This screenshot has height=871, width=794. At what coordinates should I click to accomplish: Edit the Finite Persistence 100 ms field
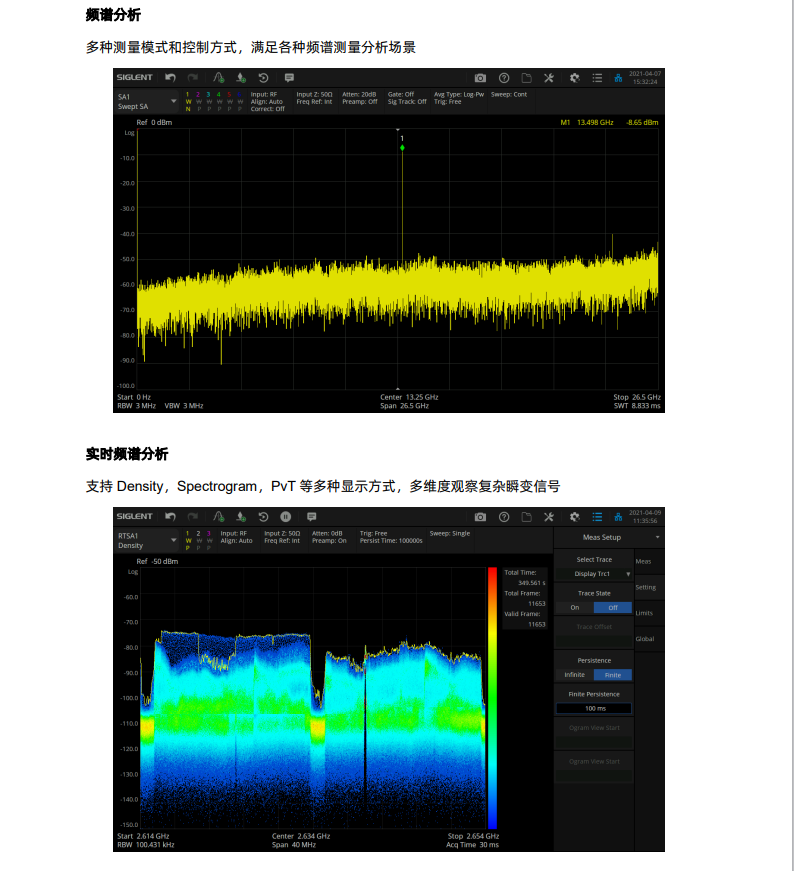coord(594,708)
